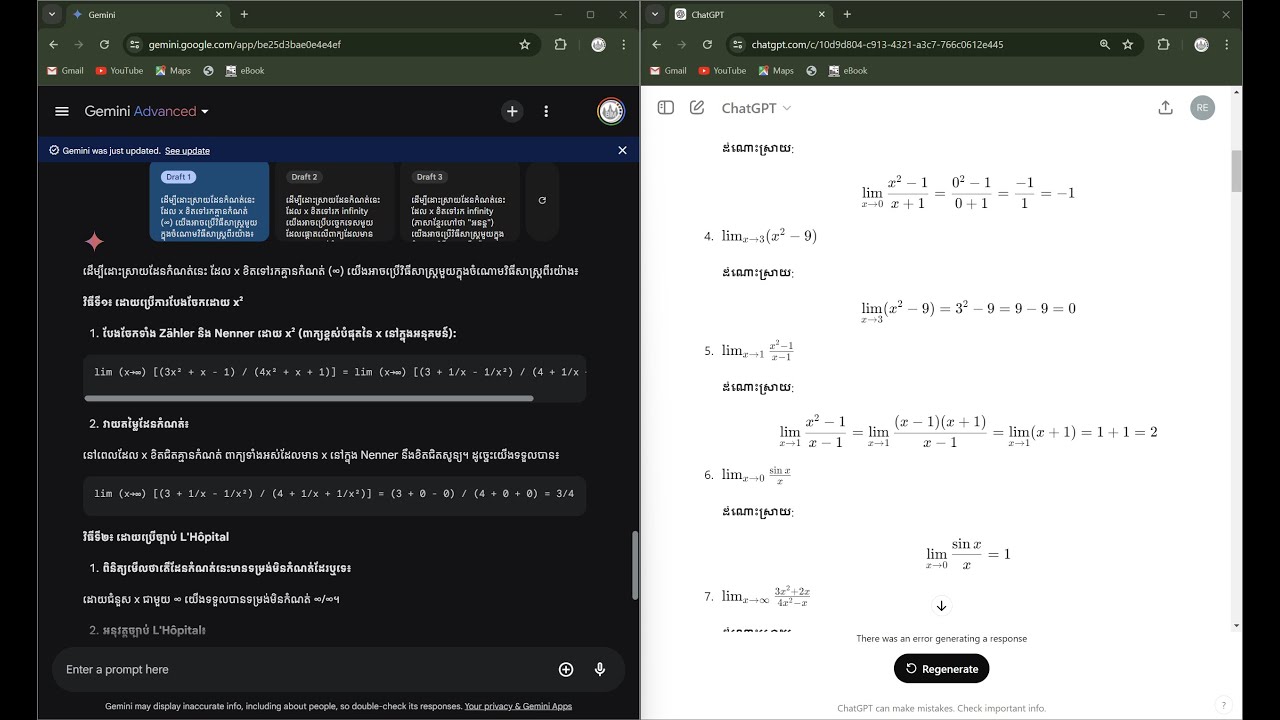The image size is (1280, 720).
Task: Open profile icon in ChatGPT Chrome toolbar
Action: pyautogui.click(x=1201, y=45)
